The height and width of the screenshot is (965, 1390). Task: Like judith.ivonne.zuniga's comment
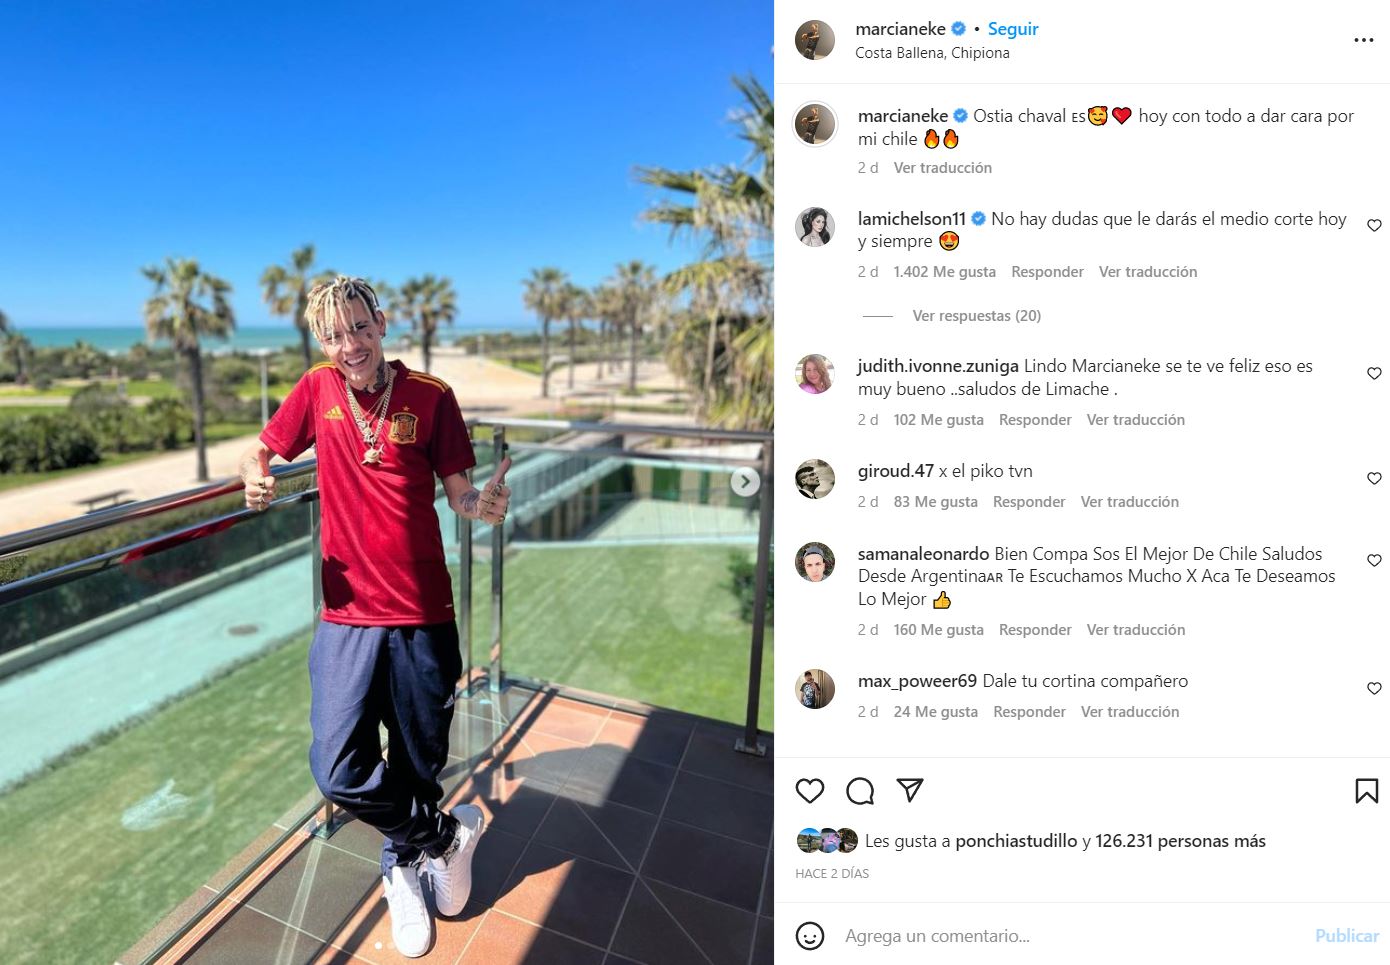1374,374
